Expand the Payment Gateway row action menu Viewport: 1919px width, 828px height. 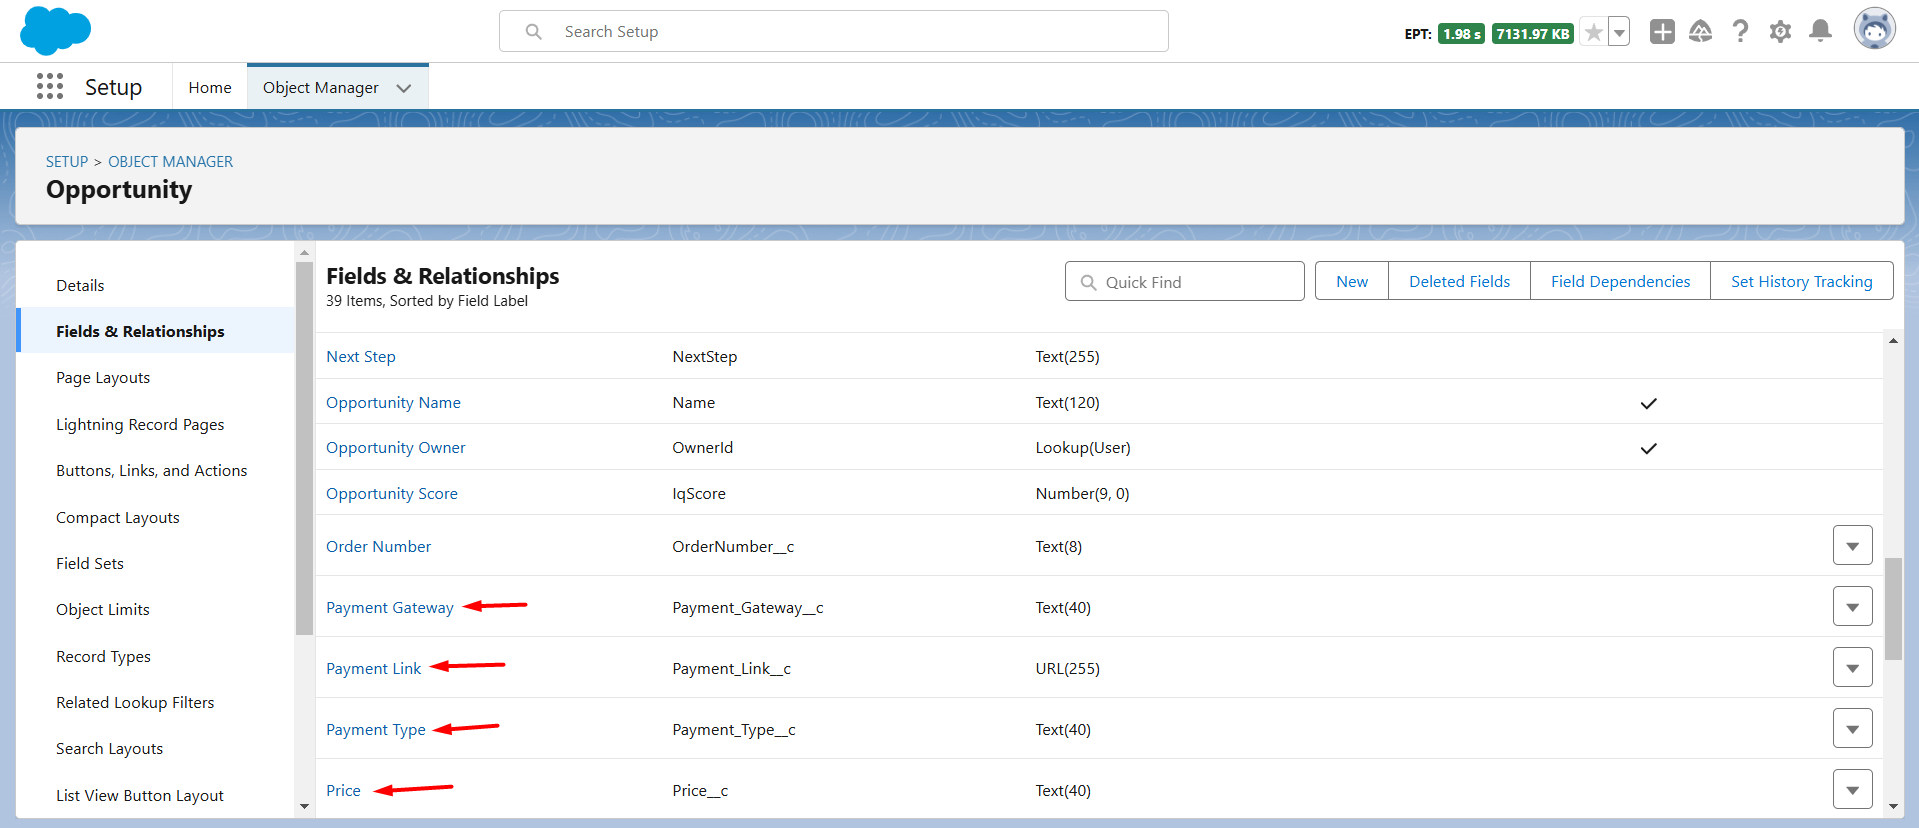[1853, 607]
